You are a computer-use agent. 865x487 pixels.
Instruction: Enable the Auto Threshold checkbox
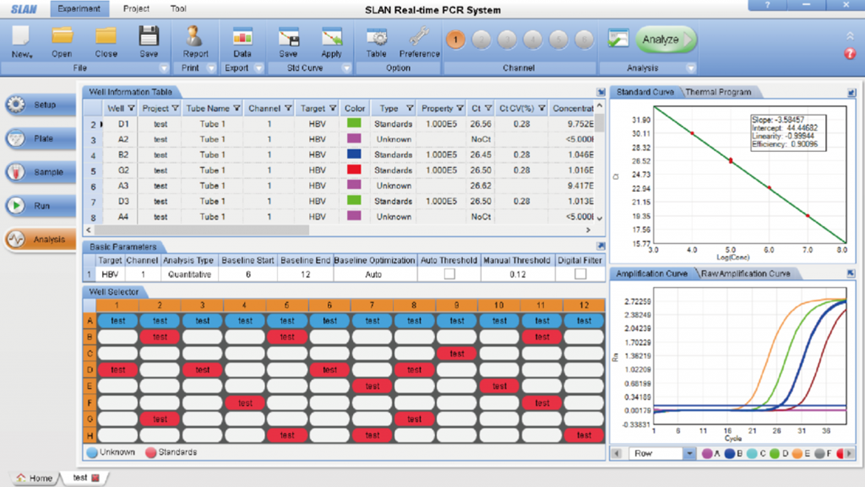tap(449, 274)
